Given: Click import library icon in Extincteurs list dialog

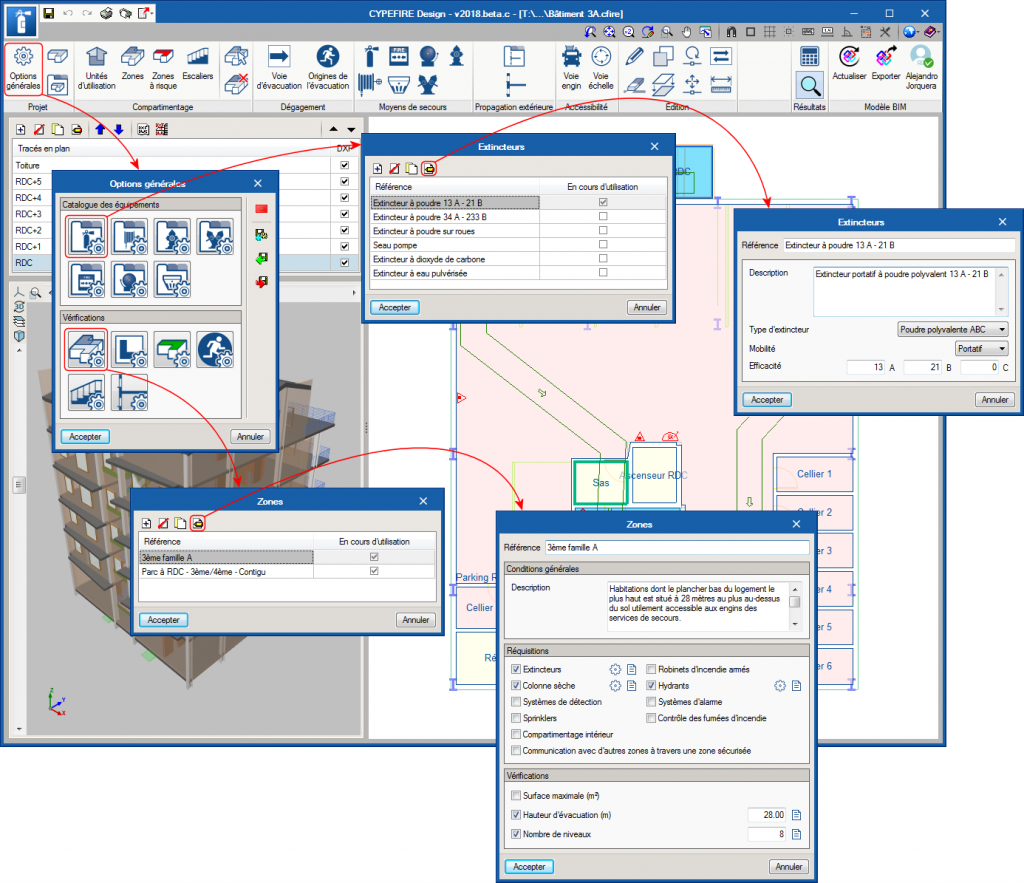Looking at the screenshot, I should [x=429, y=169].
